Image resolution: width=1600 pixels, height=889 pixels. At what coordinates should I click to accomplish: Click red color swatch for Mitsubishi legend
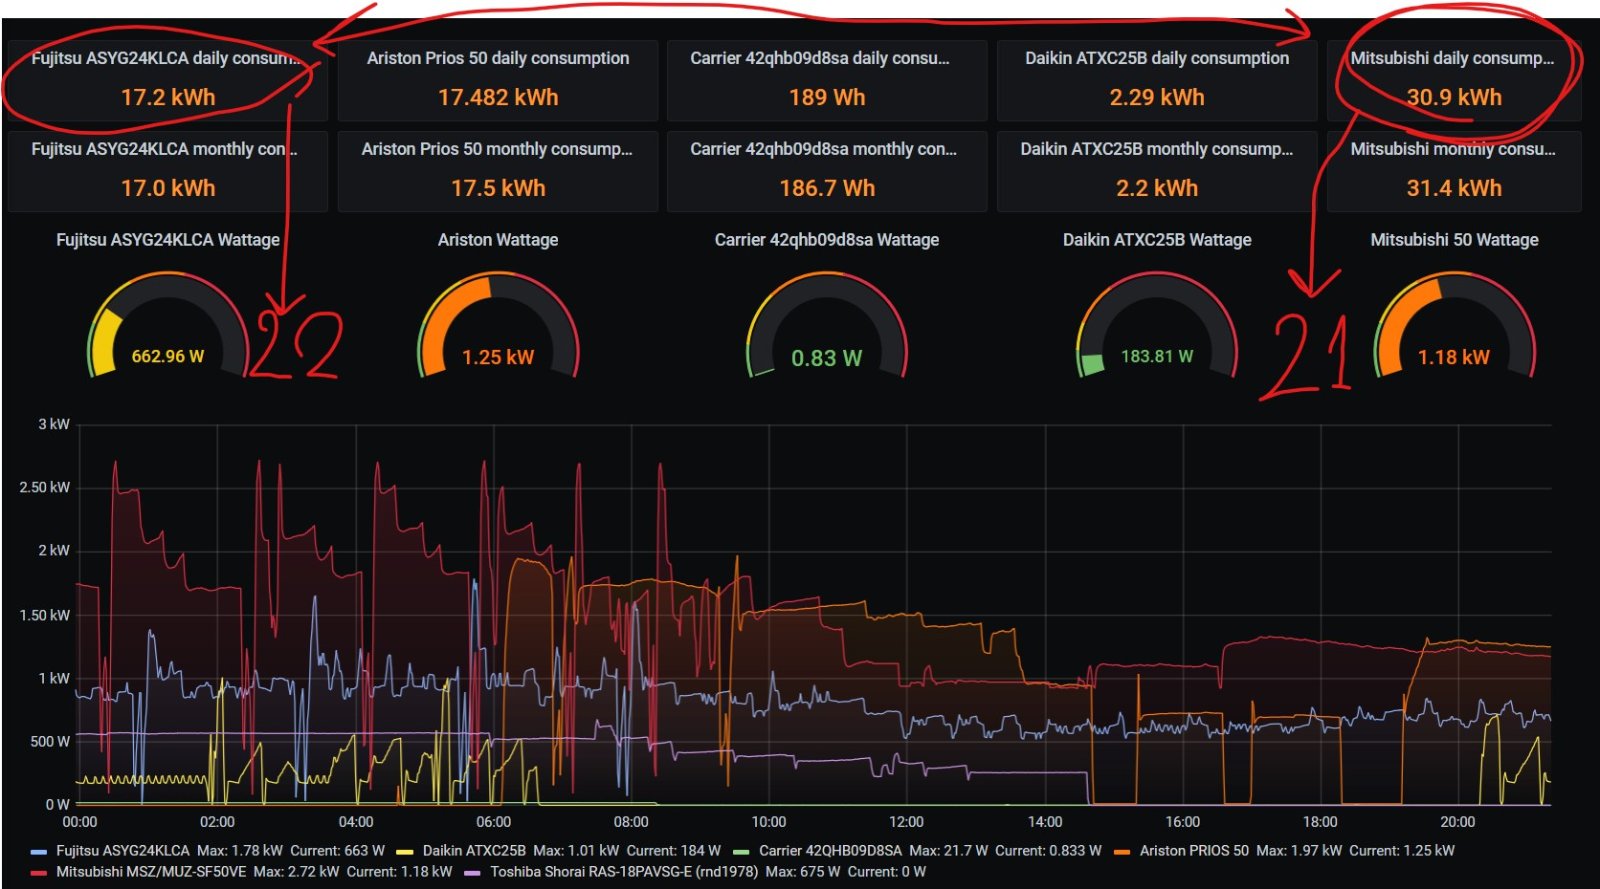coord(39,873)
